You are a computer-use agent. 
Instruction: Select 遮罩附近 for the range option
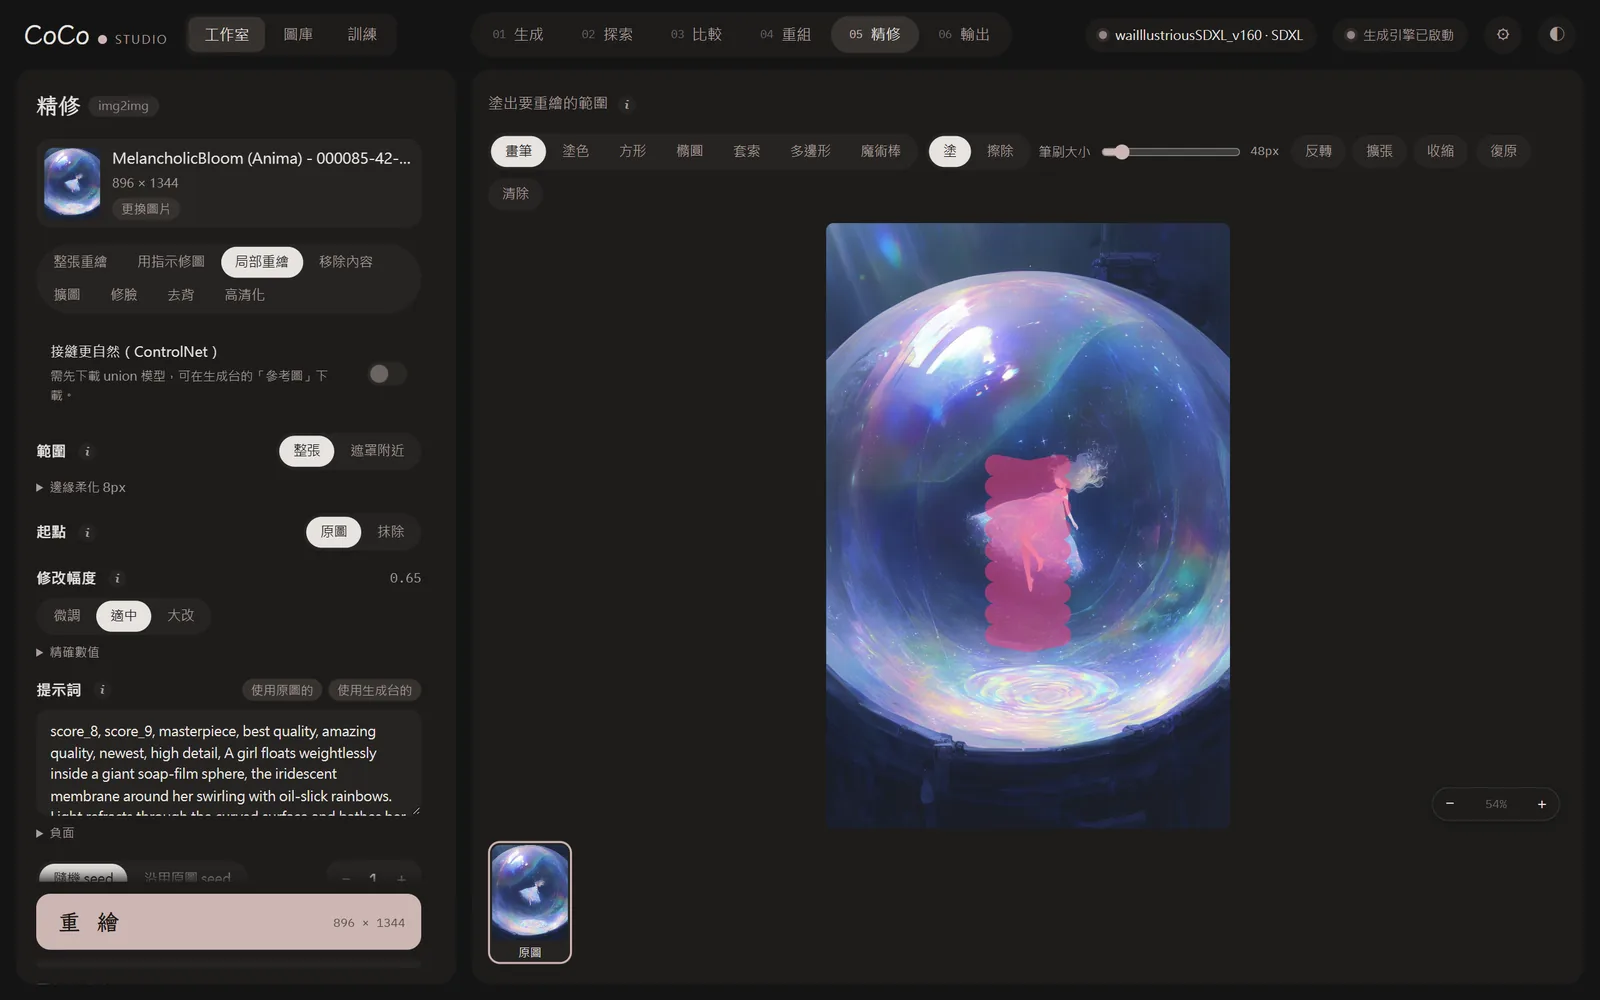(377, 451)
